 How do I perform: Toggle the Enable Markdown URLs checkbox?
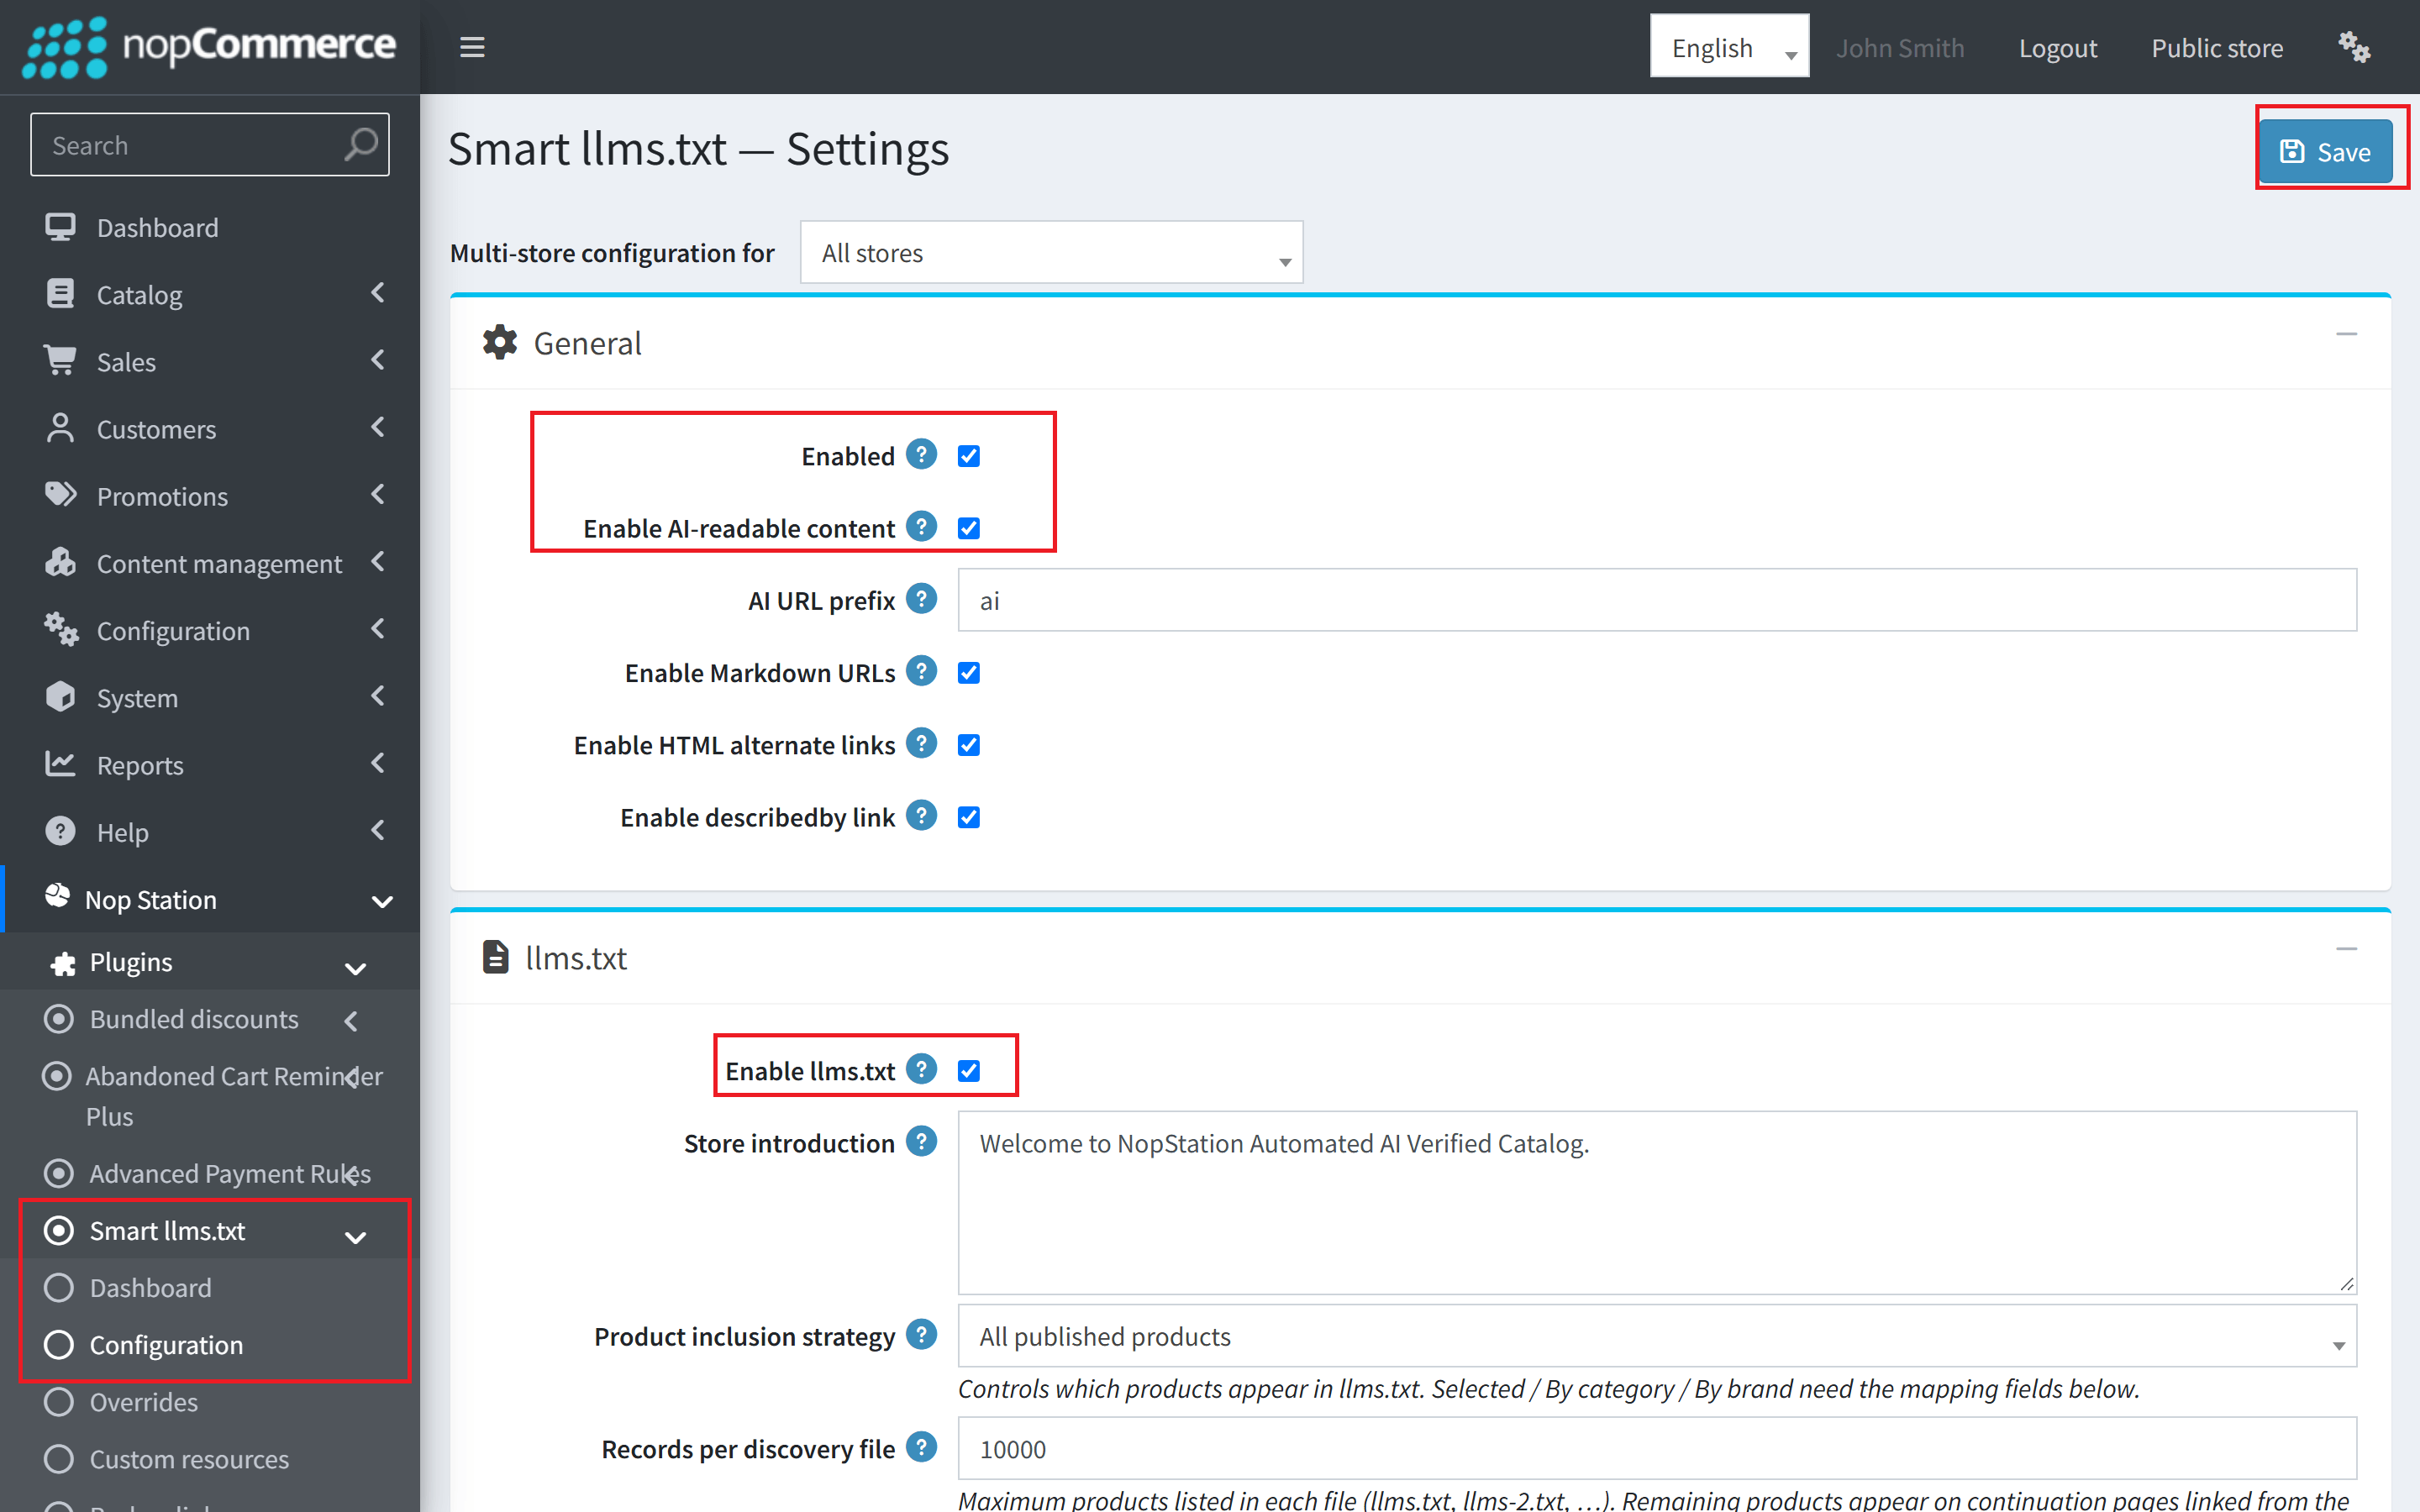coord(968,673)
